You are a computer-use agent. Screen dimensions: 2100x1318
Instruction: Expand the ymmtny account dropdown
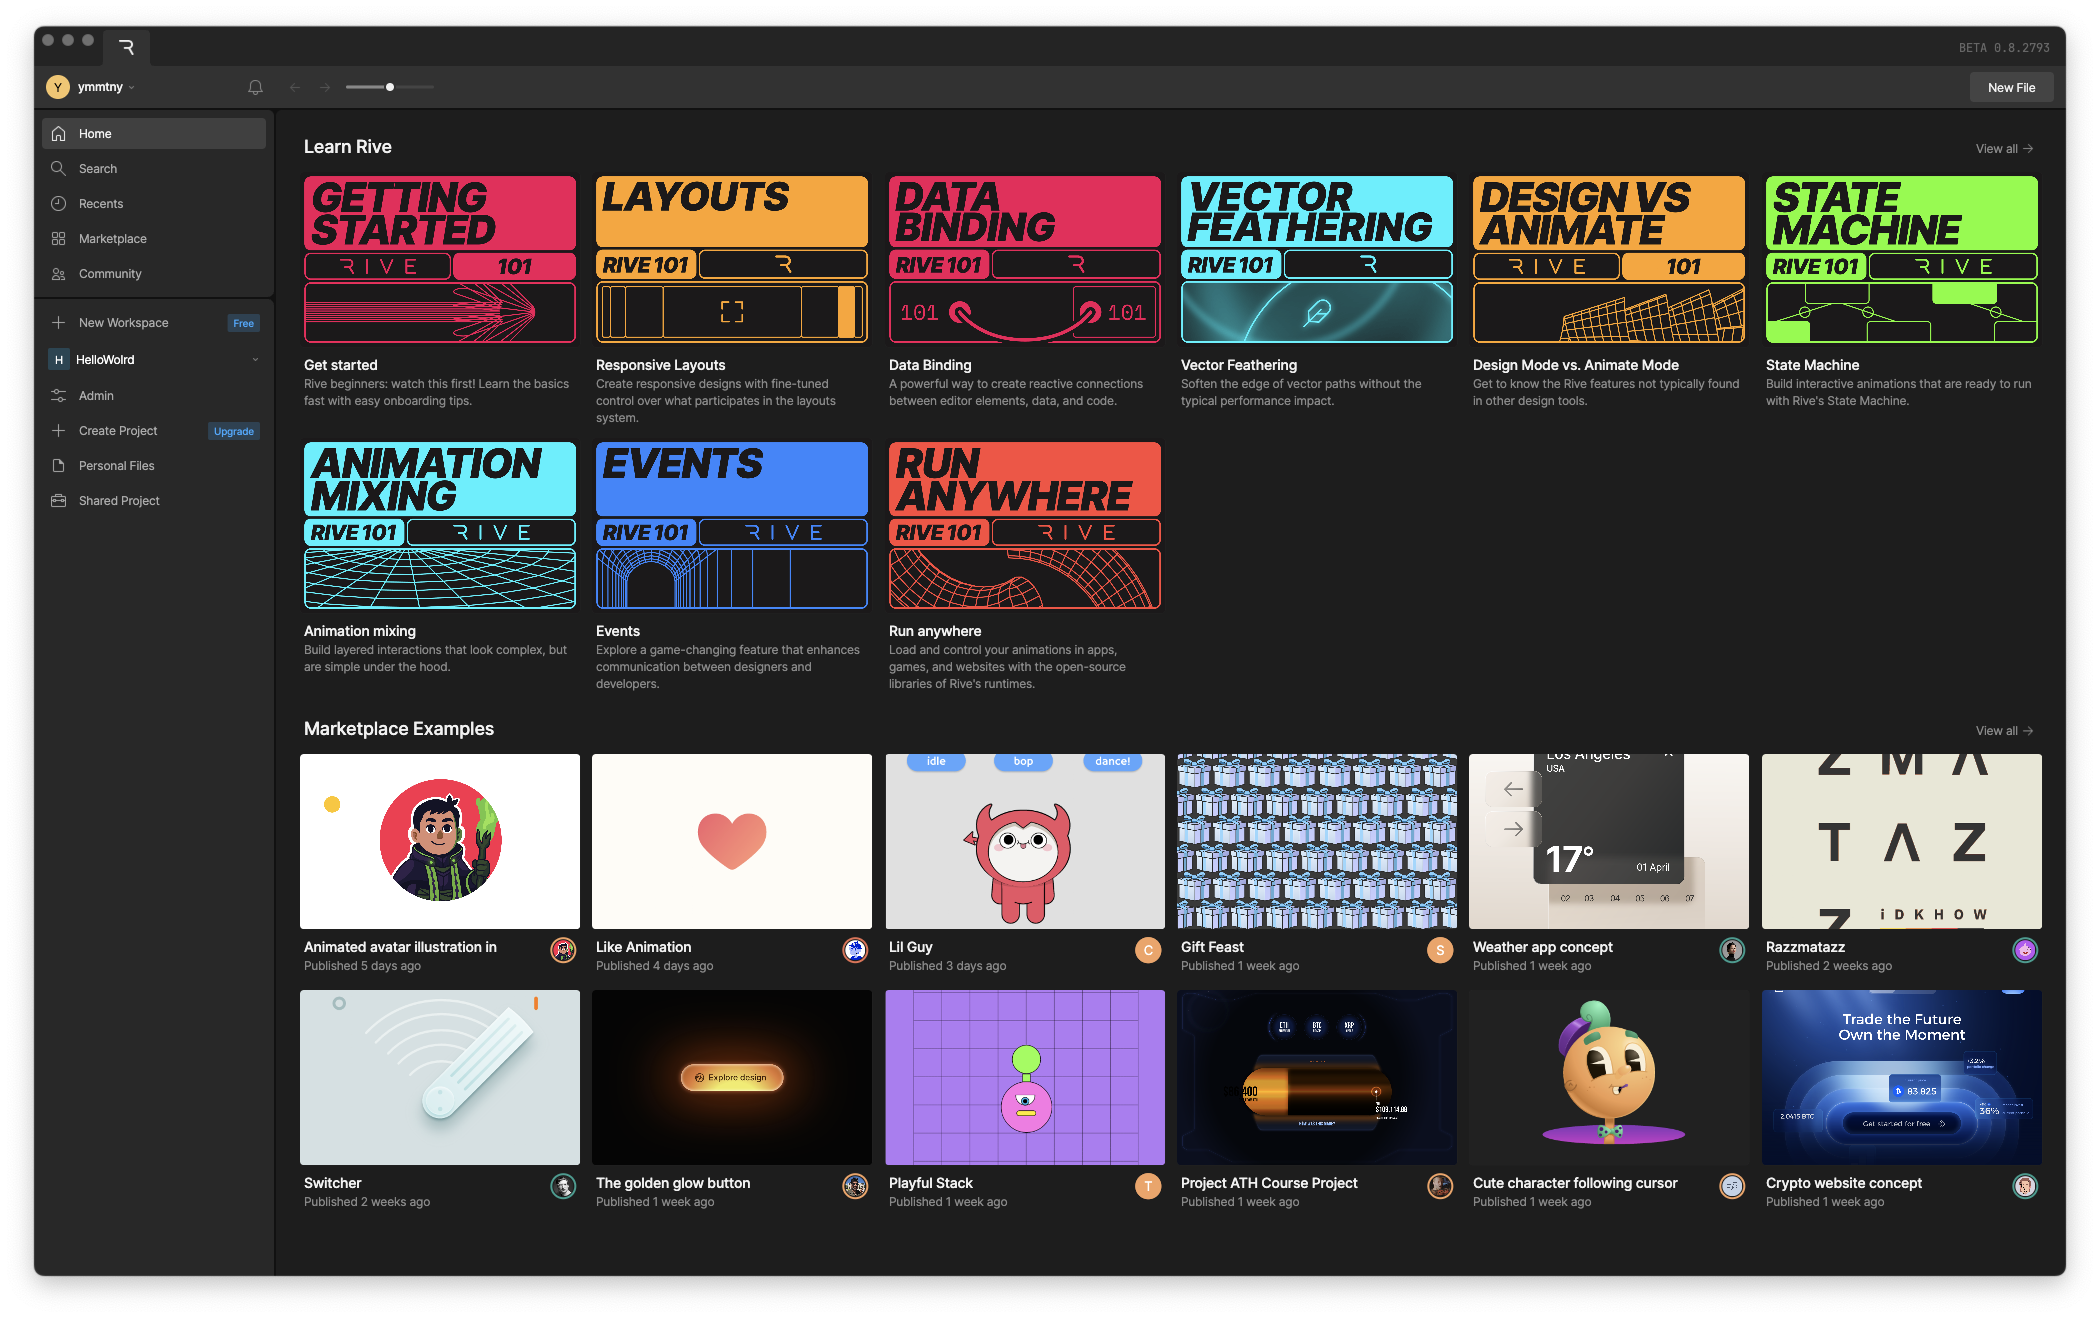(x=131, y=88)
